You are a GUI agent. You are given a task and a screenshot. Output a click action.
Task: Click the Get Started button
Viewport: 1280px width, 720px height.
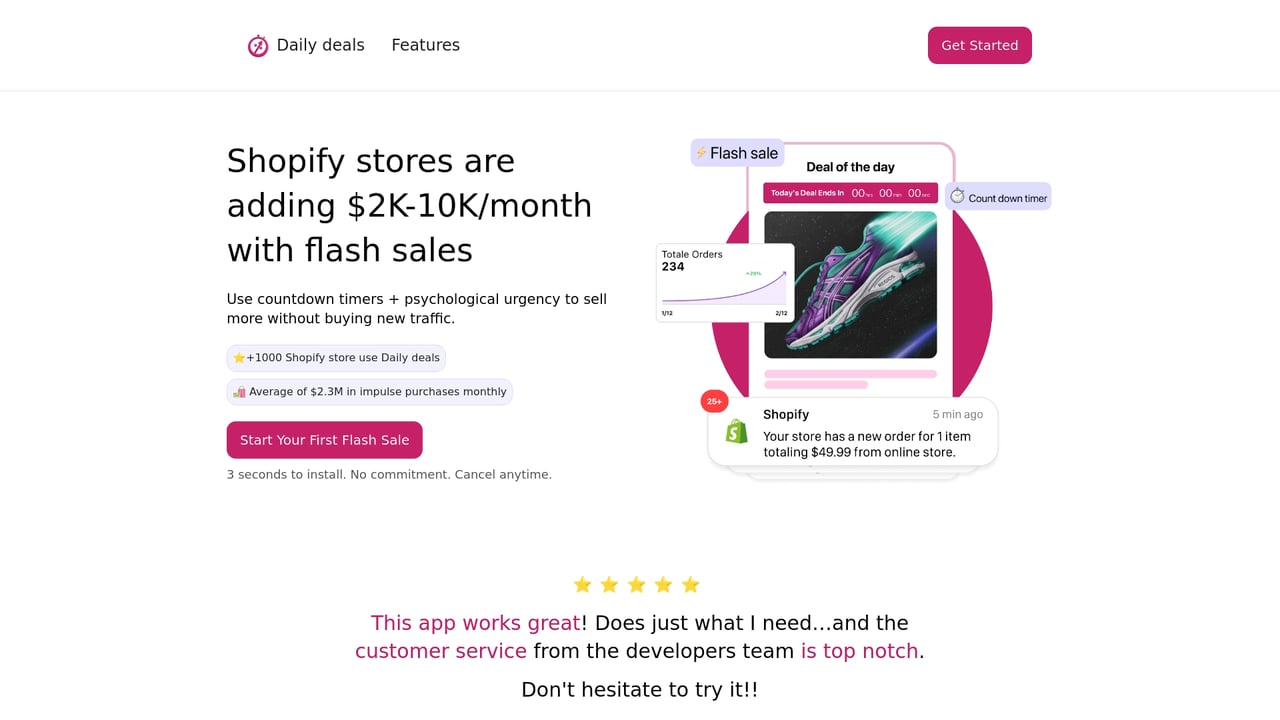tap(979, 45)
